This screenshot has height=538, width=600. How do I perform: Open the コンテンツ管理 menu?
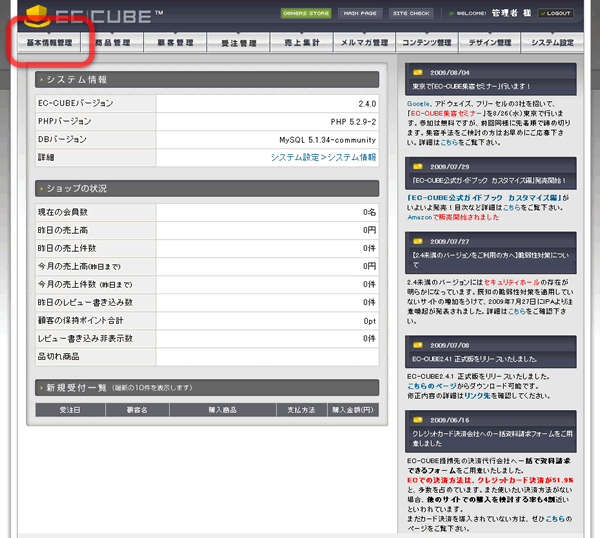click(x=427, y=42)
